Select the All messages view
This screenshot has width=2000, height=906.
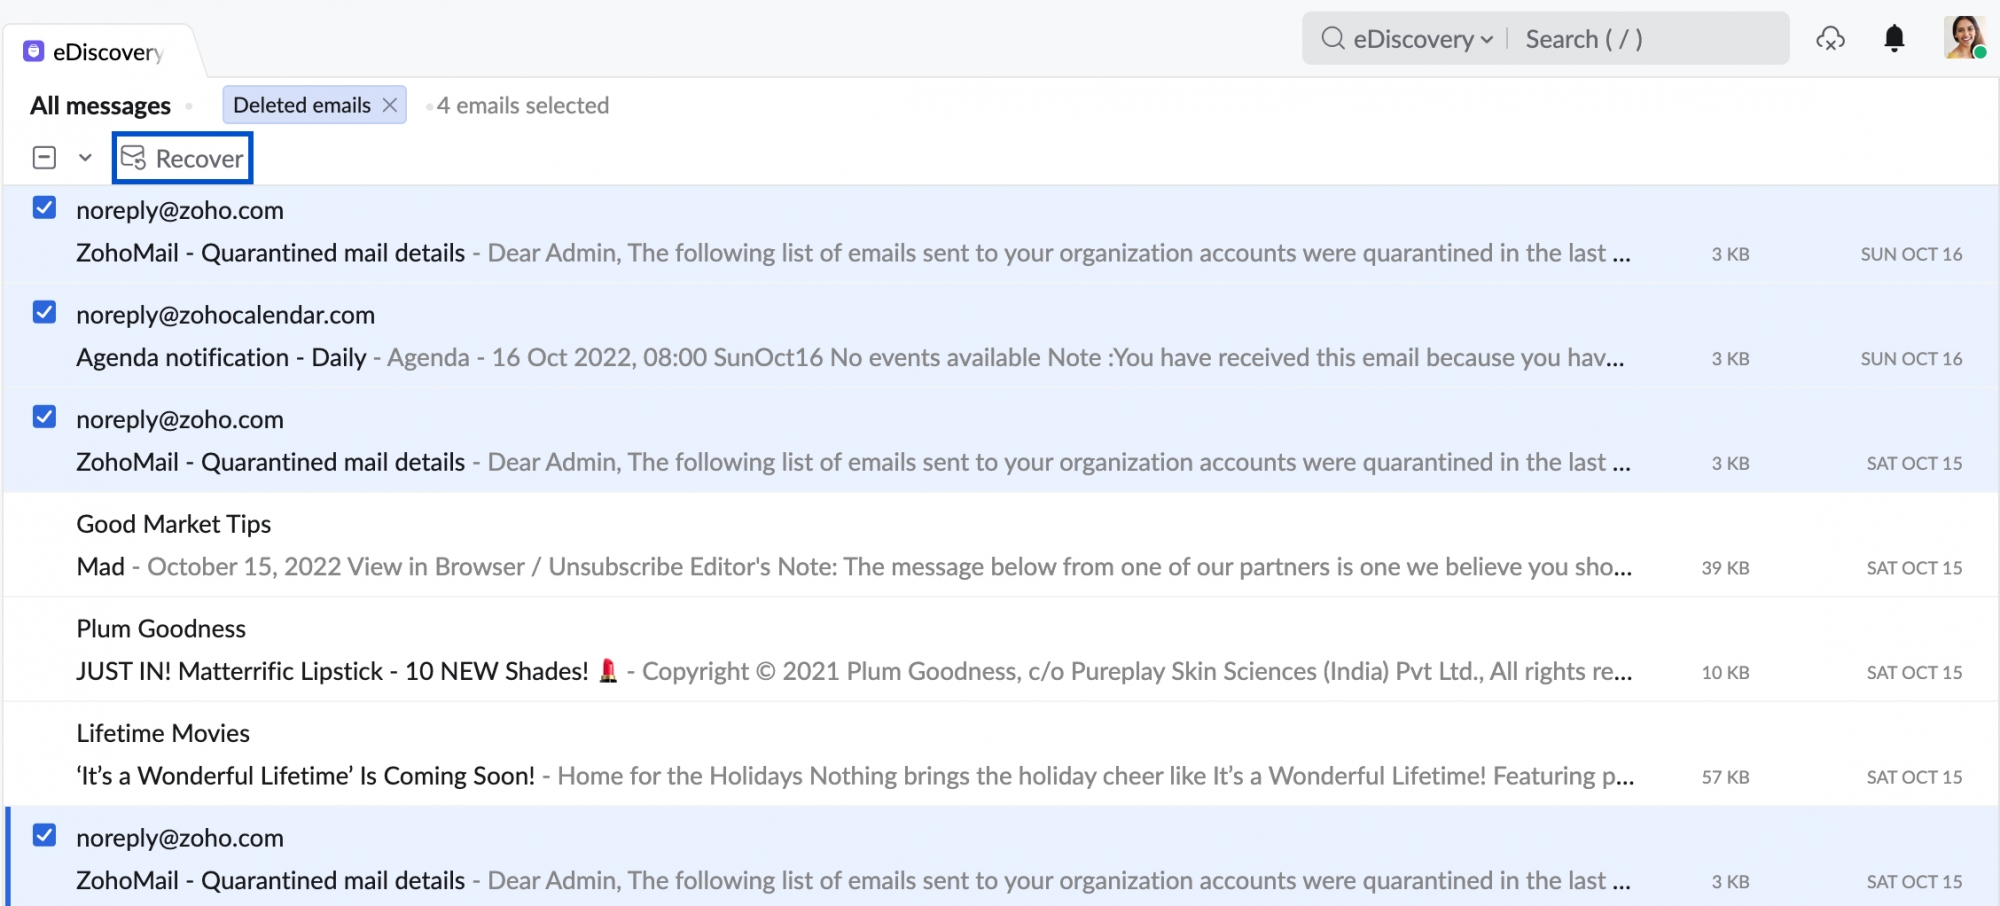click(x=100, y=105)
